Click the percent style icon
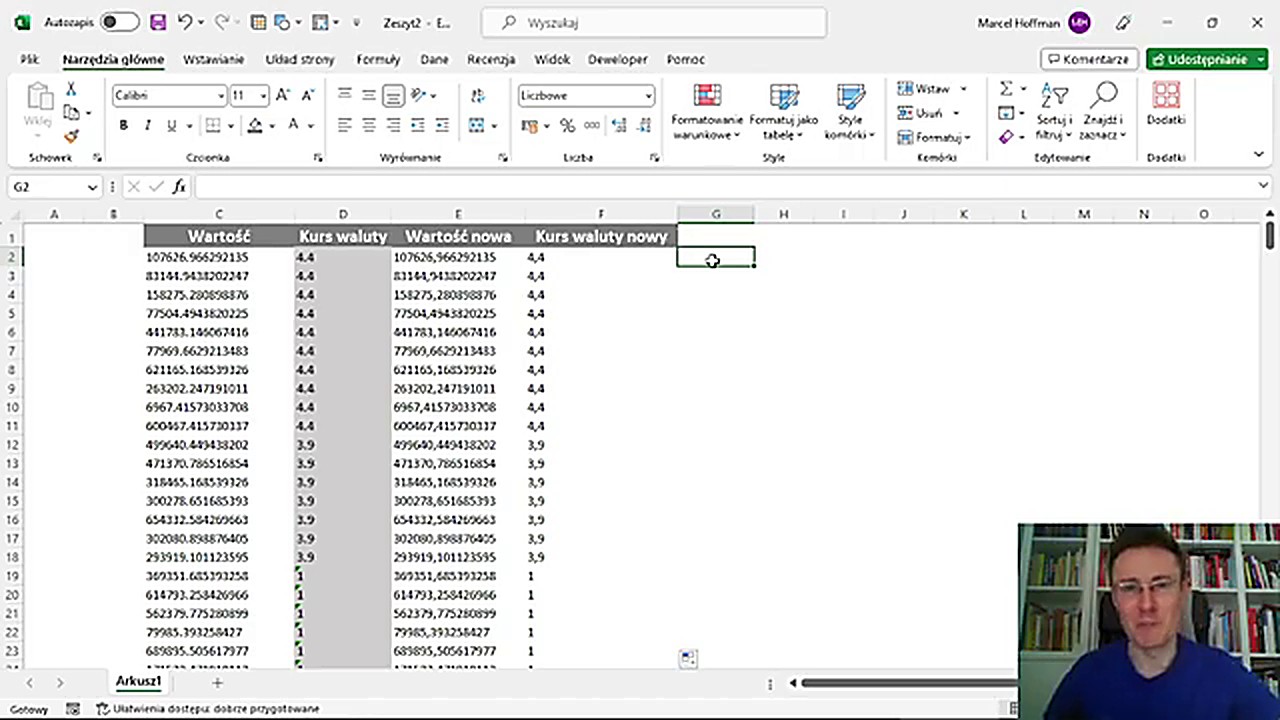 [567, 125]
